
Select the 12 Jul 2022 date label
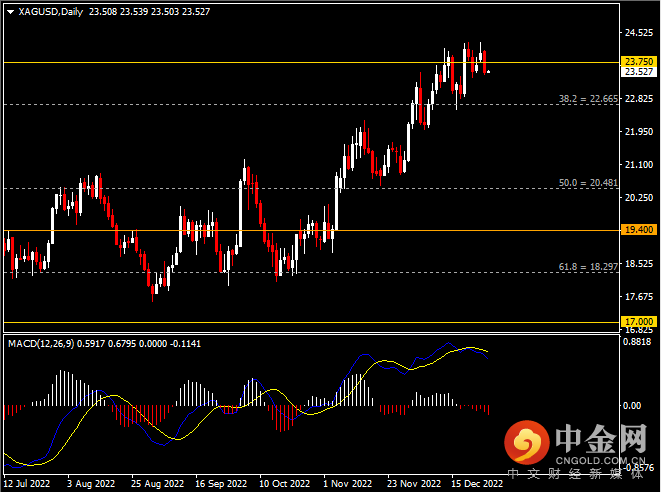tap(27, 484)
